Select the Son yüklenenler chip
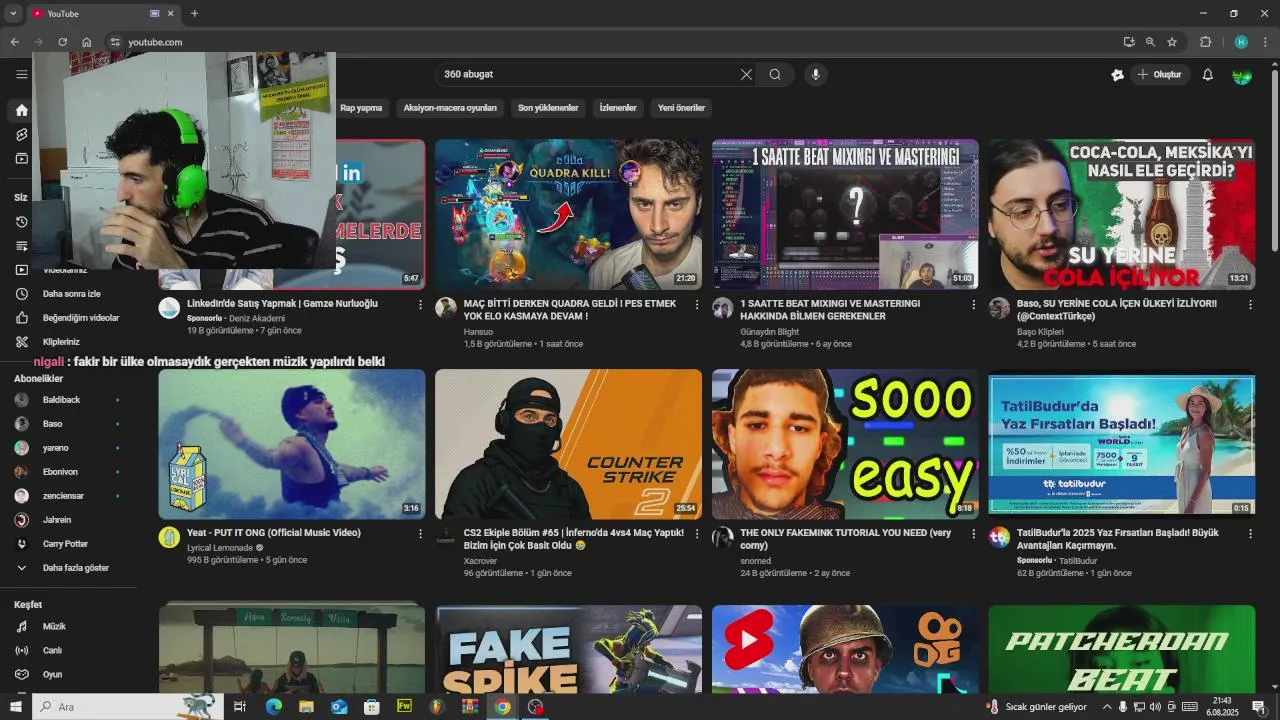 pos(548,108)
